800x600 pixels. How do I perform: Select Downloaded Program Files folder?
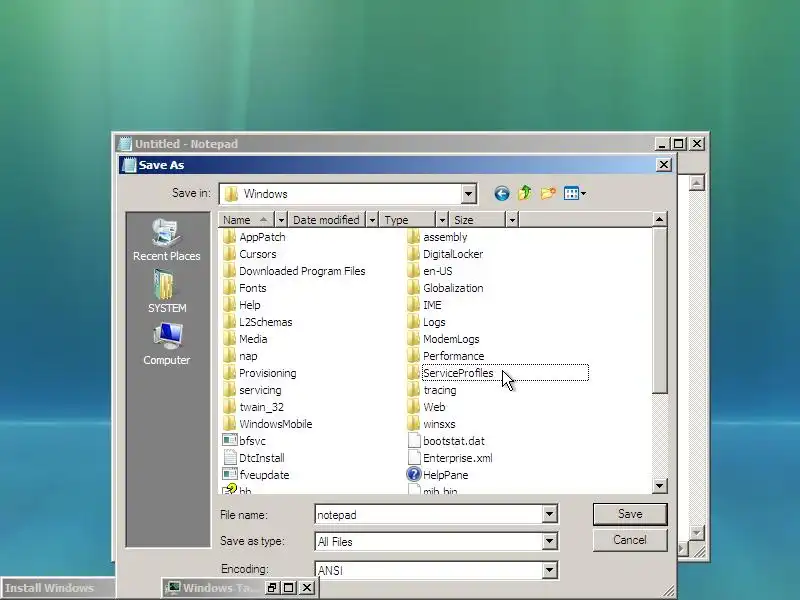(294, 271)
